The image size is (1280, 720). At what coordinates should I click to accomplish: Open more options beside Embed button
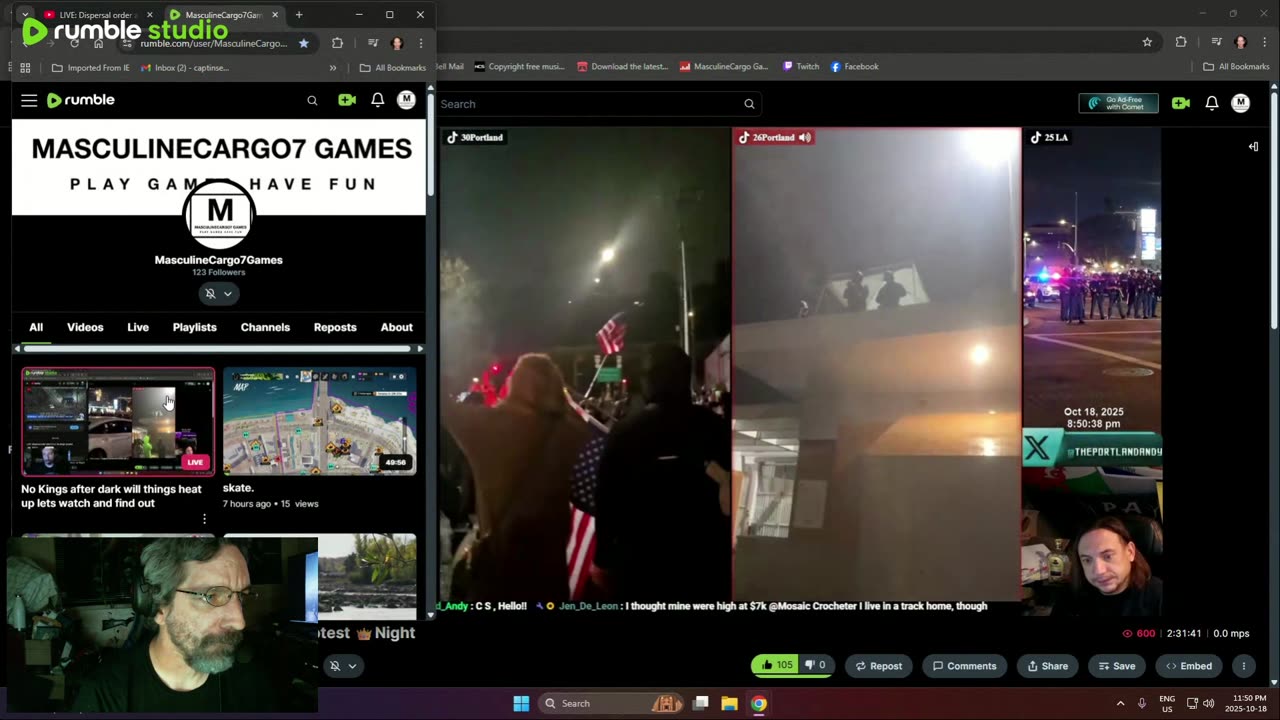click(x=1243, y=666)
